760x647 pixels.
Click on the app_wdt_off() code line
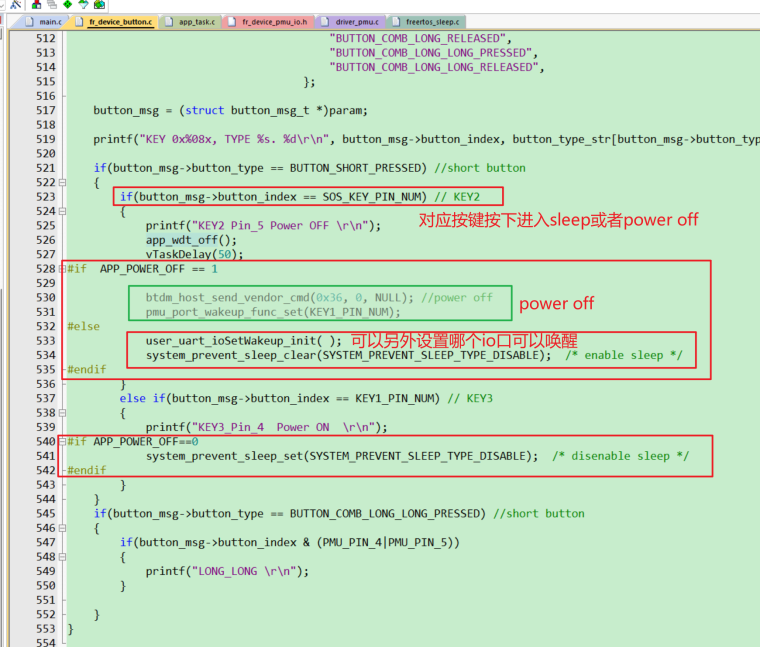[x=191, y=240]
